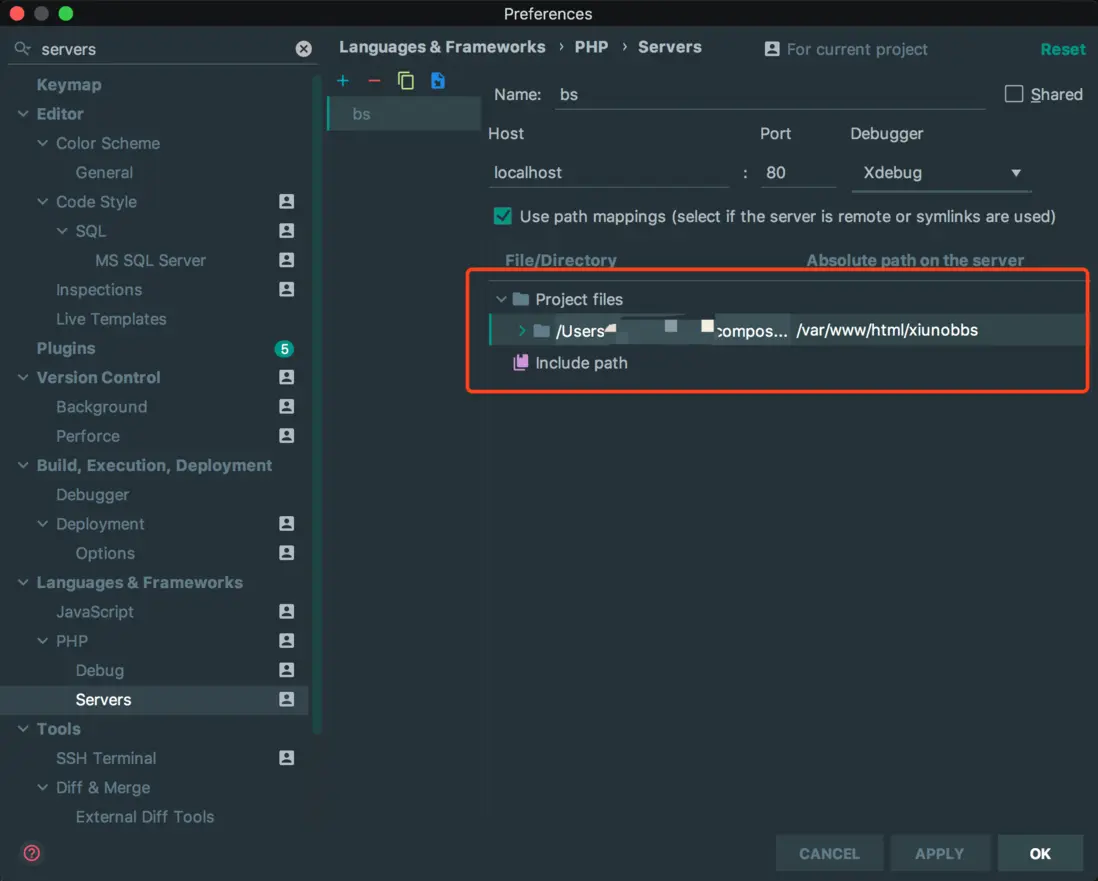Collapse the Project files tree node
Screen dimensions: 1098x881
click(x=501, y=300)
